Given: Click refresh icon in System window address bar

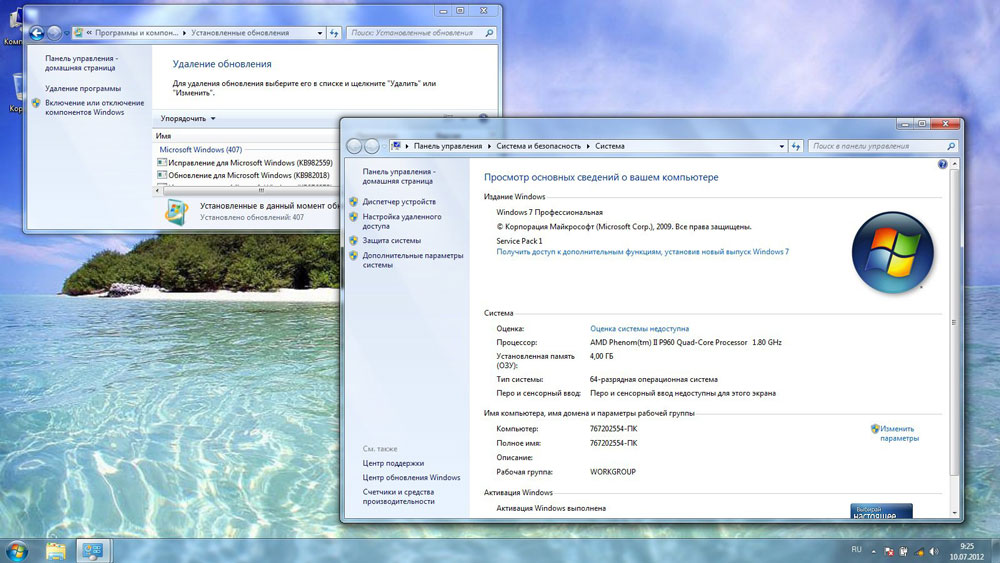Looking at the screenshot, I should pyautogui.click(x=796, y=146).
